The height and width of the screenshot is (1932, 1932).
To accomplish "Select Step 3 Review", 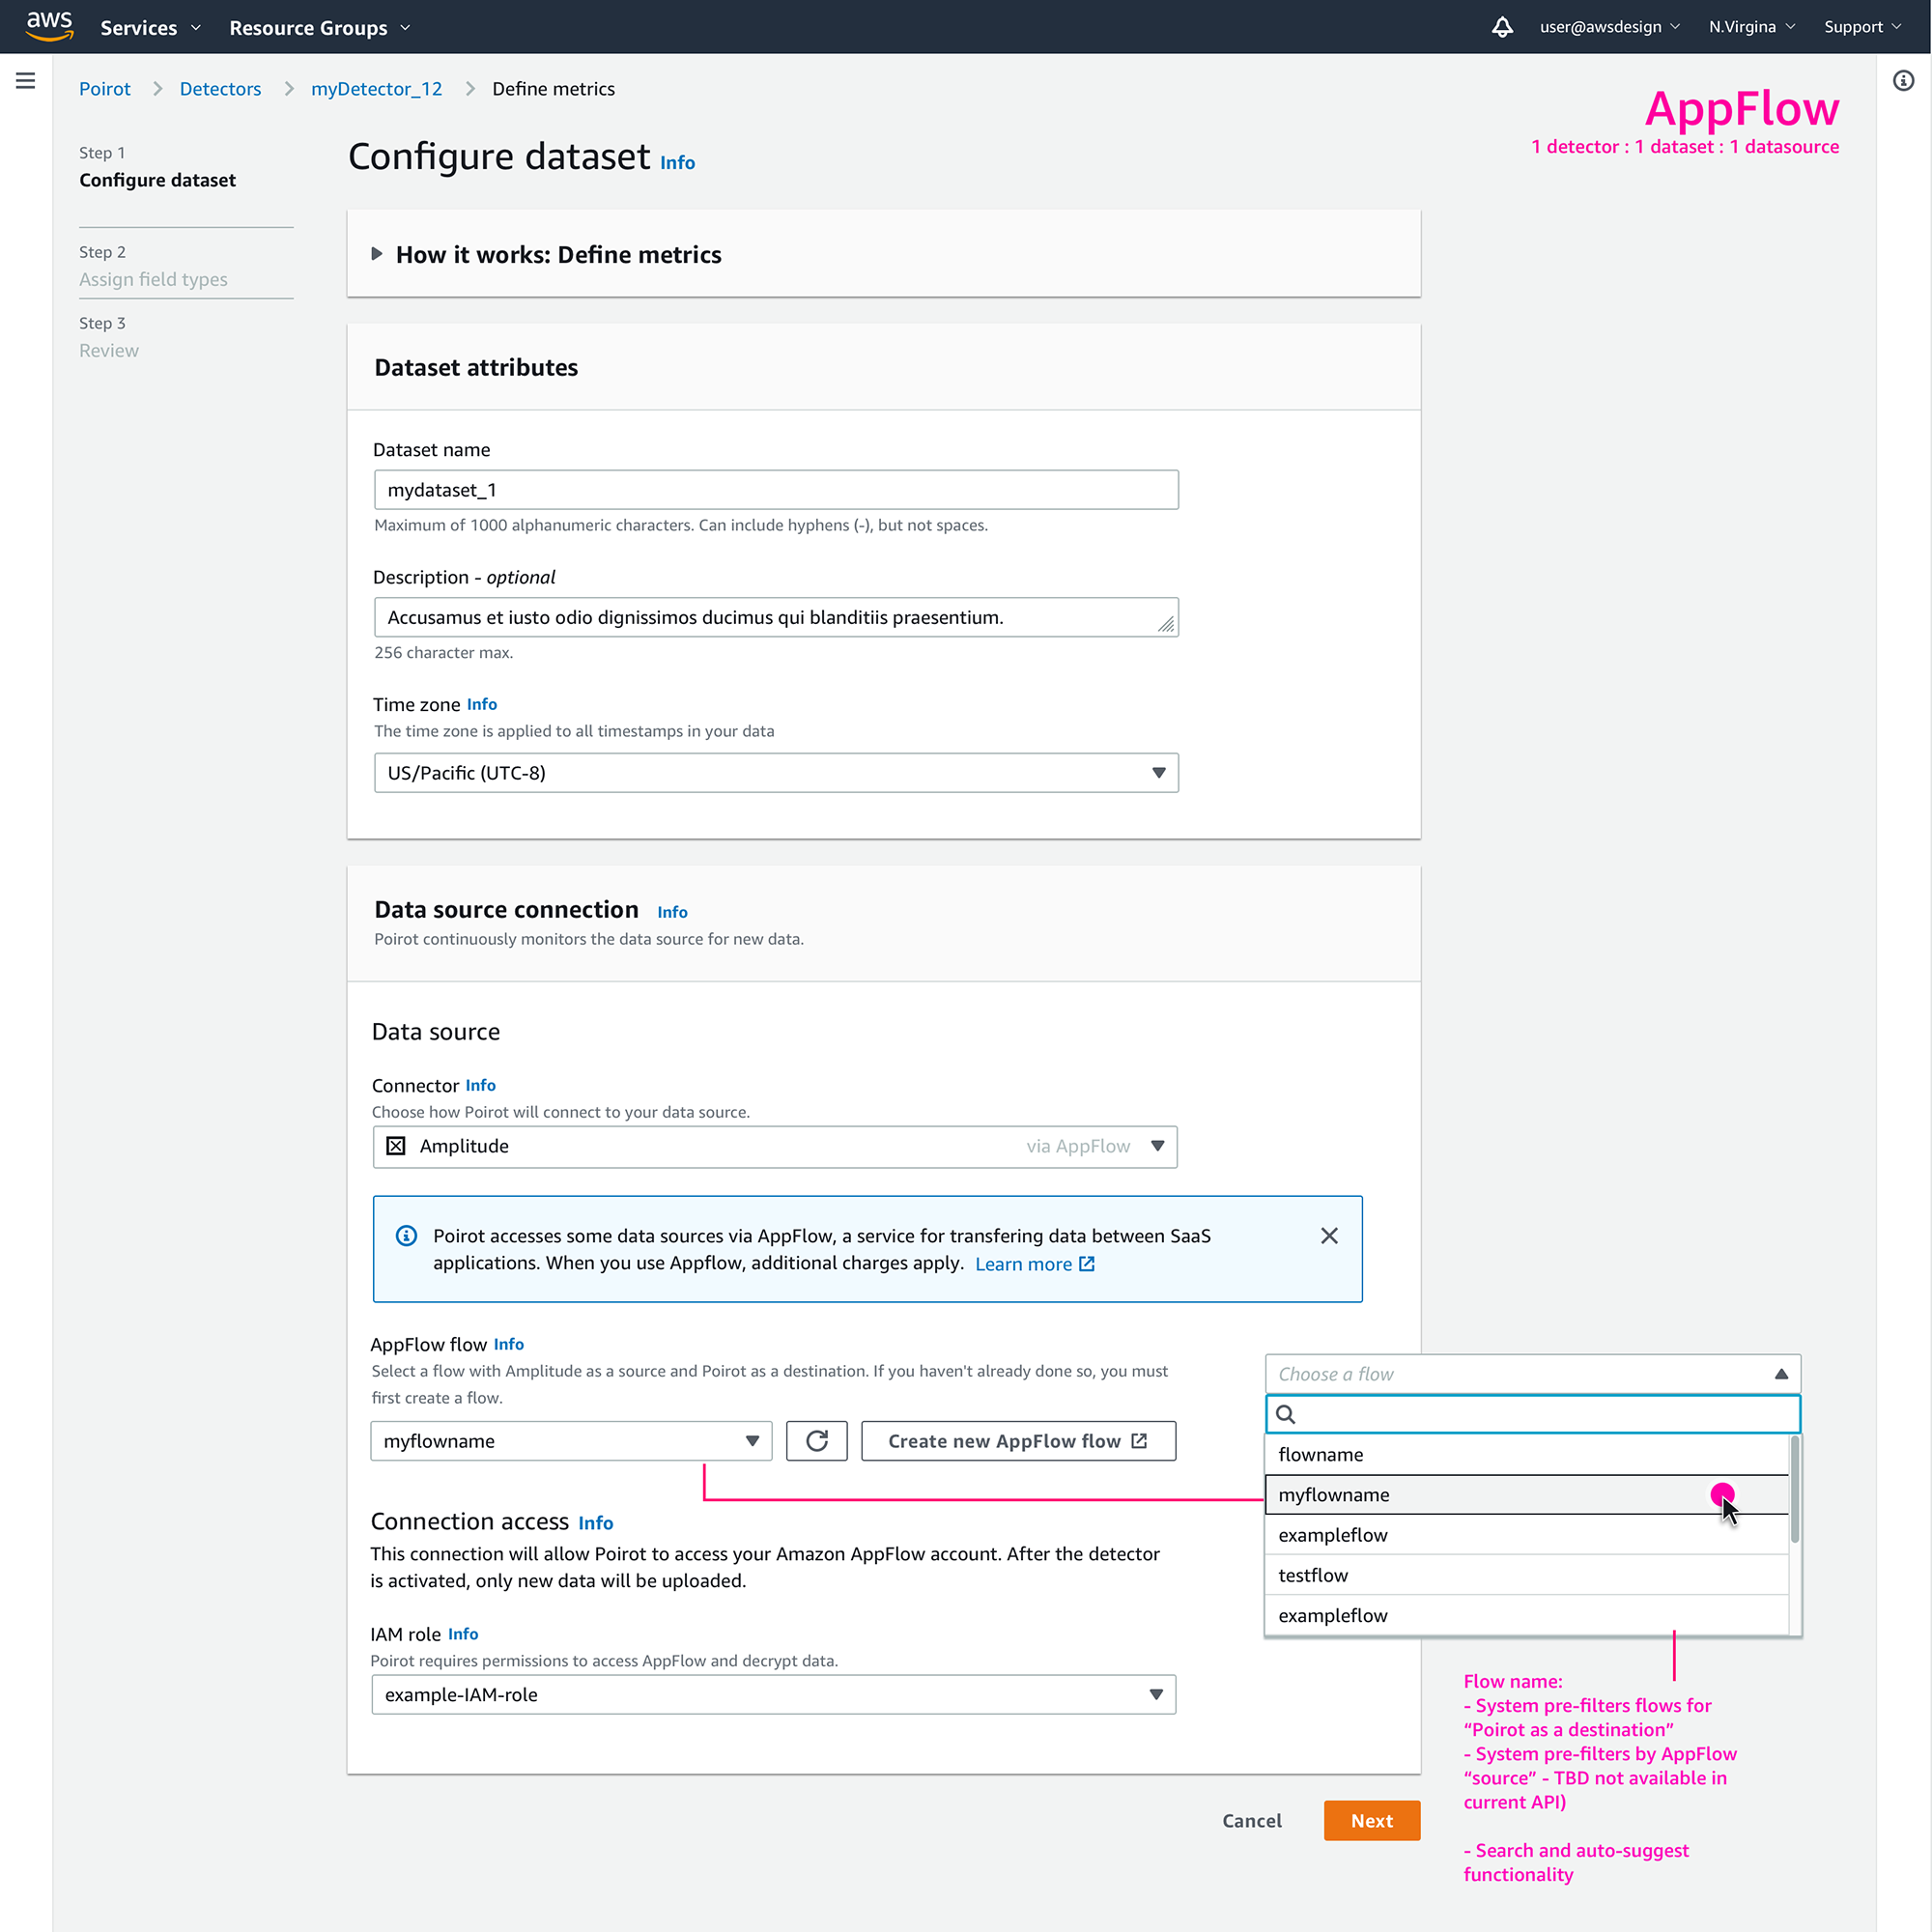I will [x=109, y=337].
